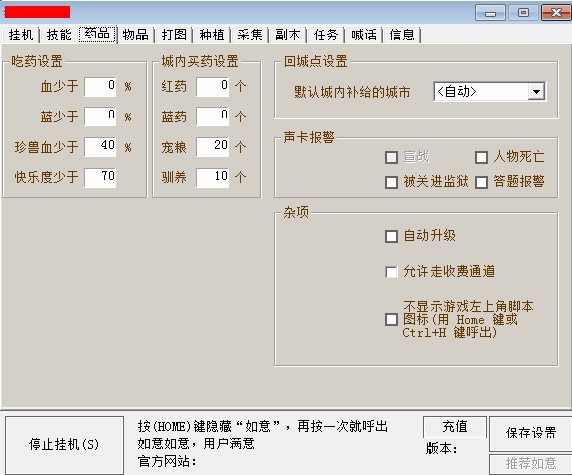Viewport: 572px width, 475px height.
Task: Maximize the window
Action: click(523, 13)
